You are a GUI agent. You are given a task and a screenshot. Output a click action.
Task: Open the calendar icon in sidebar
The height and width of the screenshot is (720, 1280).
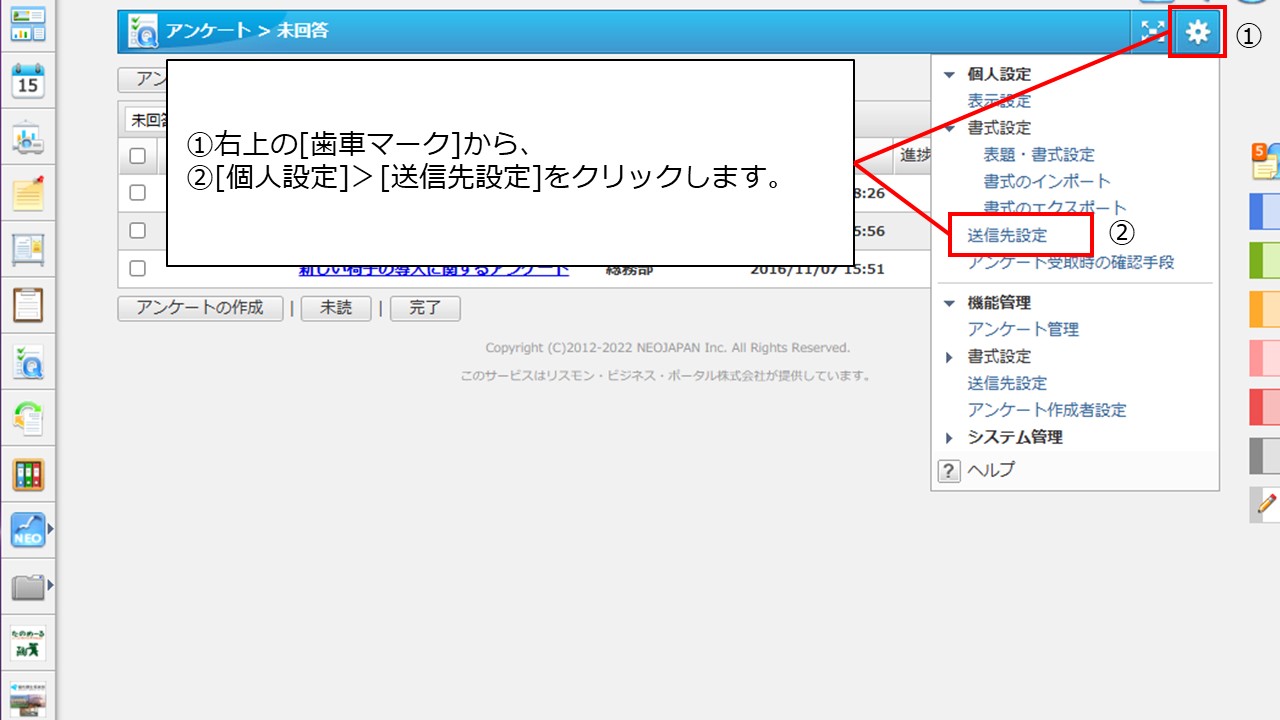(x=28, y=82)
